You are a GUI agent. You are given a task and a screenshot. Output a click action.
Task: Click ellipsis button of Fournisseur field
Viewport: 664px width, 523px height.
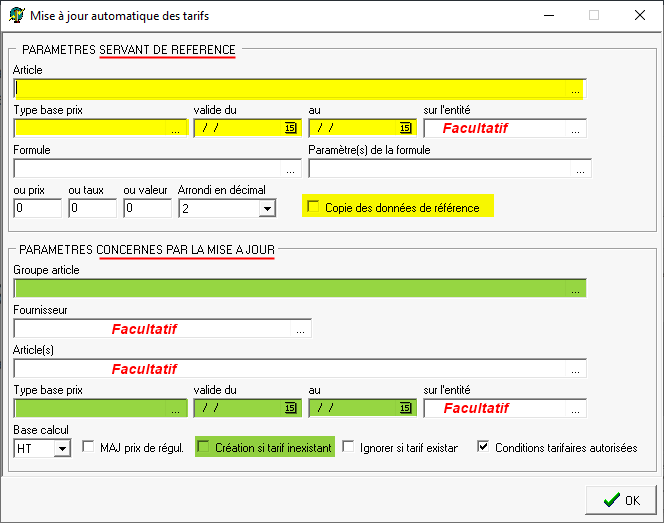tap(301, 328)
